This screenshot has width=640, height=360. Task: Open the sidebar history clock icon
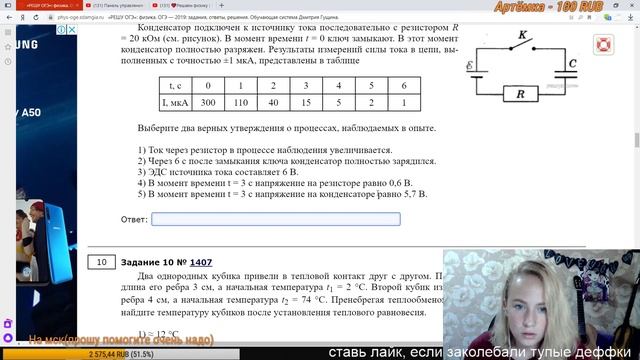[x=8, y=62]
